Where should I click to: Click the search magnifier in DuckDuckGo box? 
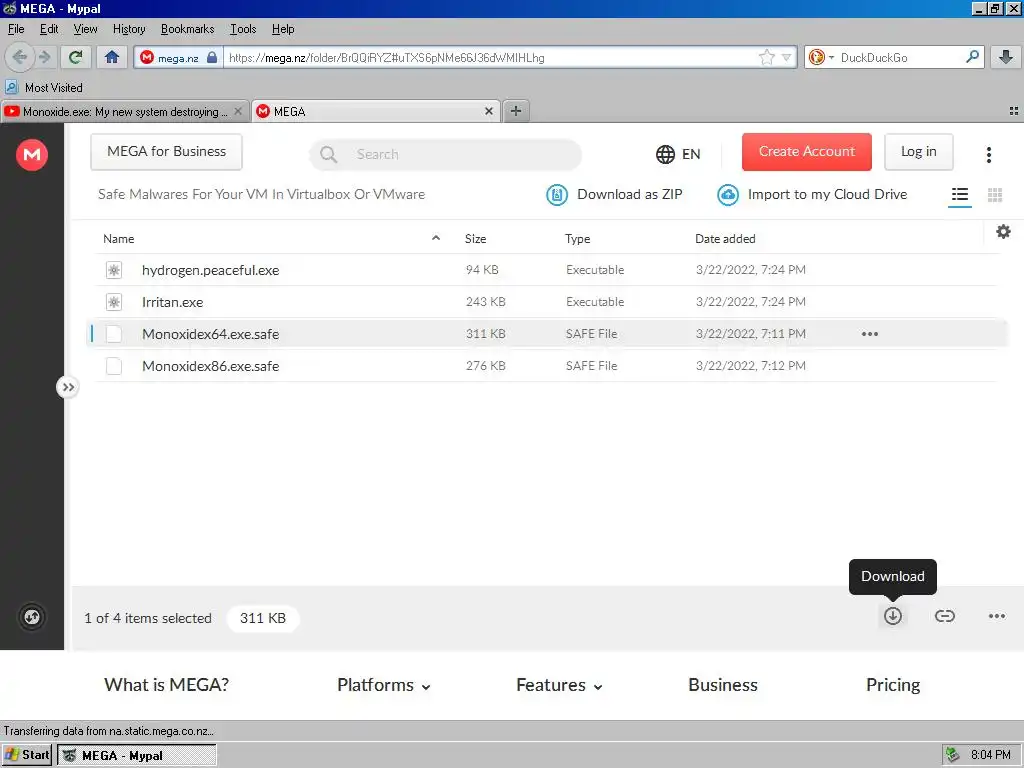tap(972, 57)
